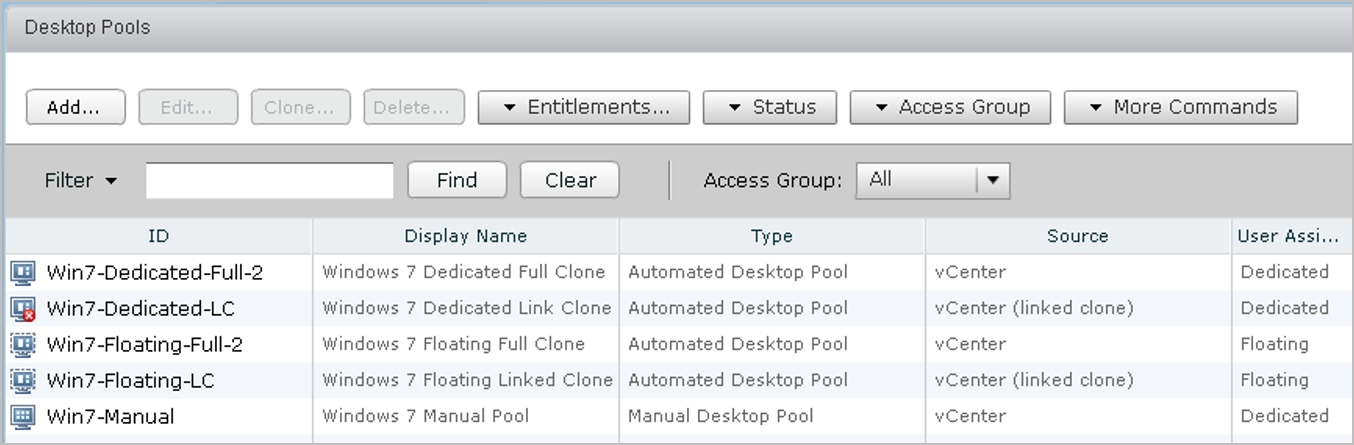
Task: Click the Add button
Action: [75, 108]
